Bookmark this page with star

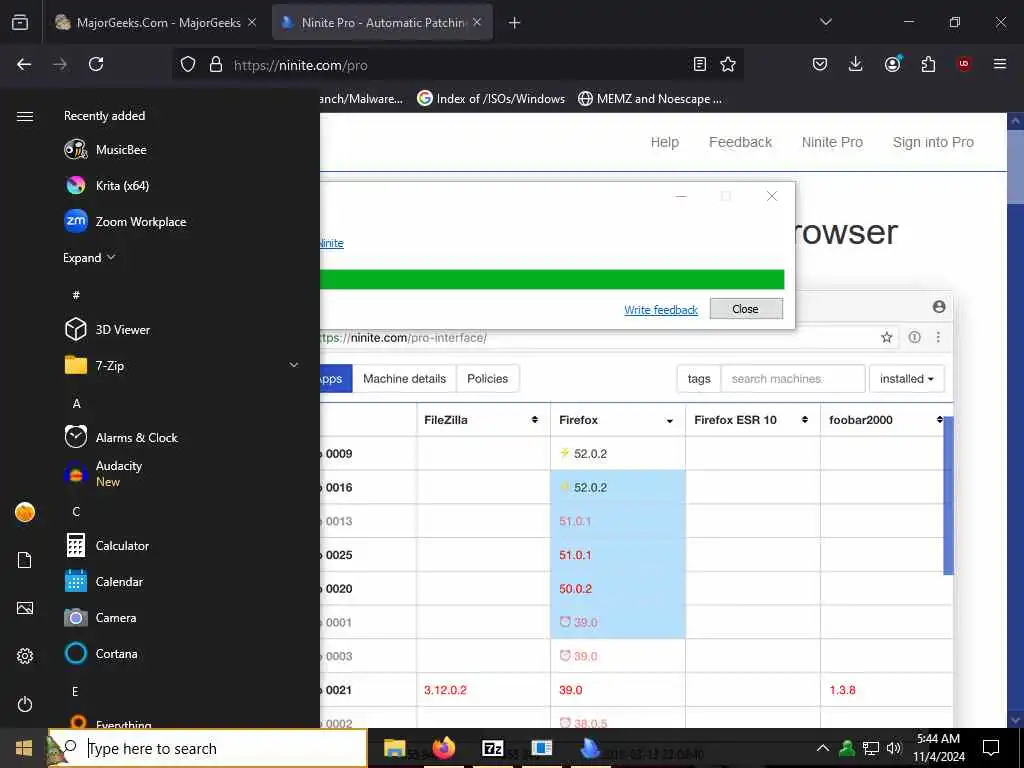[x=728, y=64]
